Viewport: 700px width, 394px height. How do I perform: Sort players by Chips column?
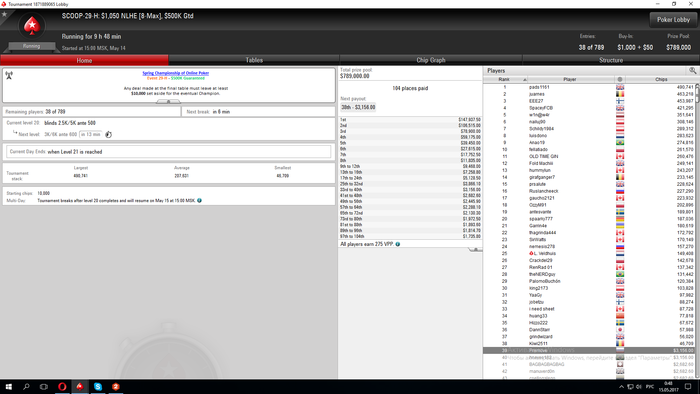click(661, 79)
